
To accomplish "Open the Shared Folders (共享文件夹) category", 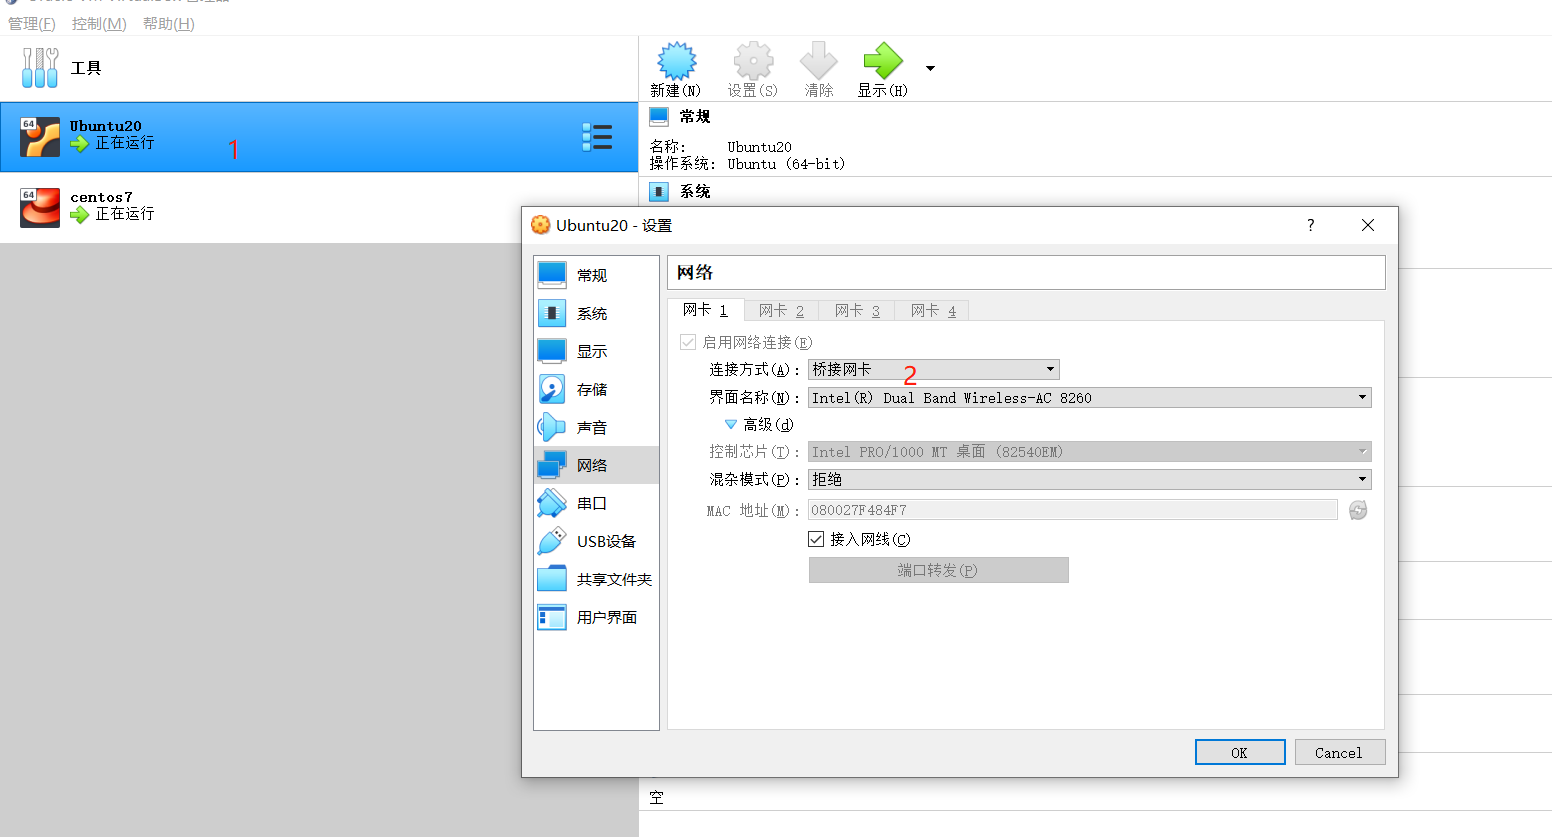I will click(x=596, y=579).
